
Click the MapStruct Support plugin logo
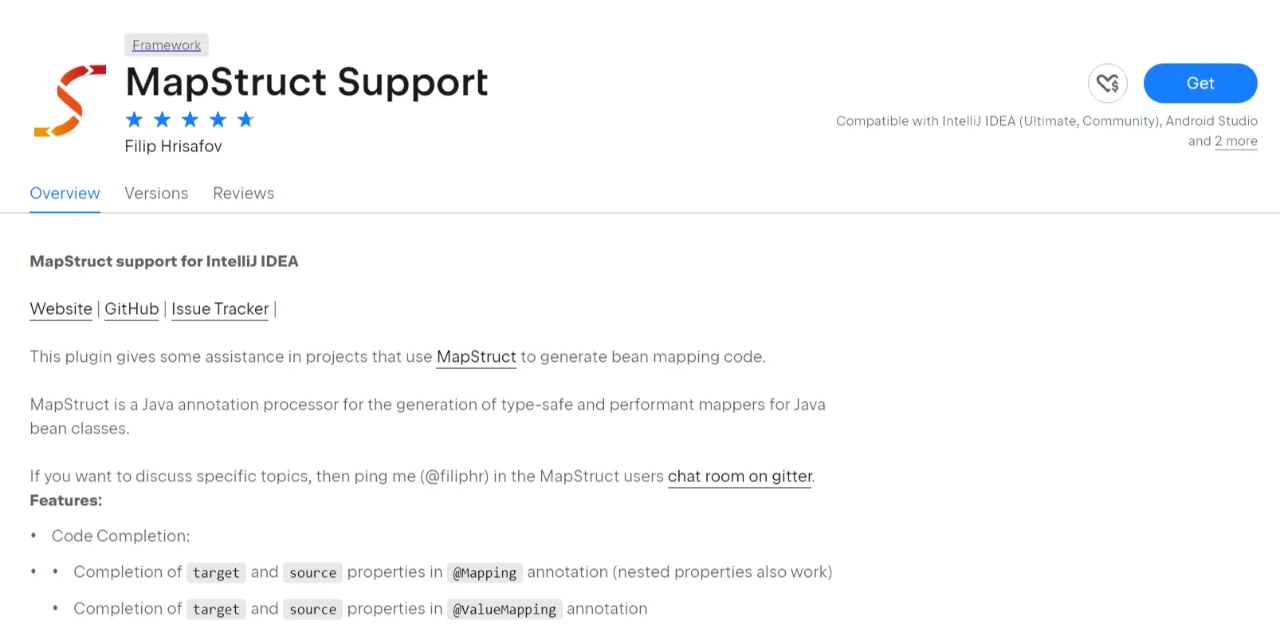pyautogui.click(x=70, y=100)
